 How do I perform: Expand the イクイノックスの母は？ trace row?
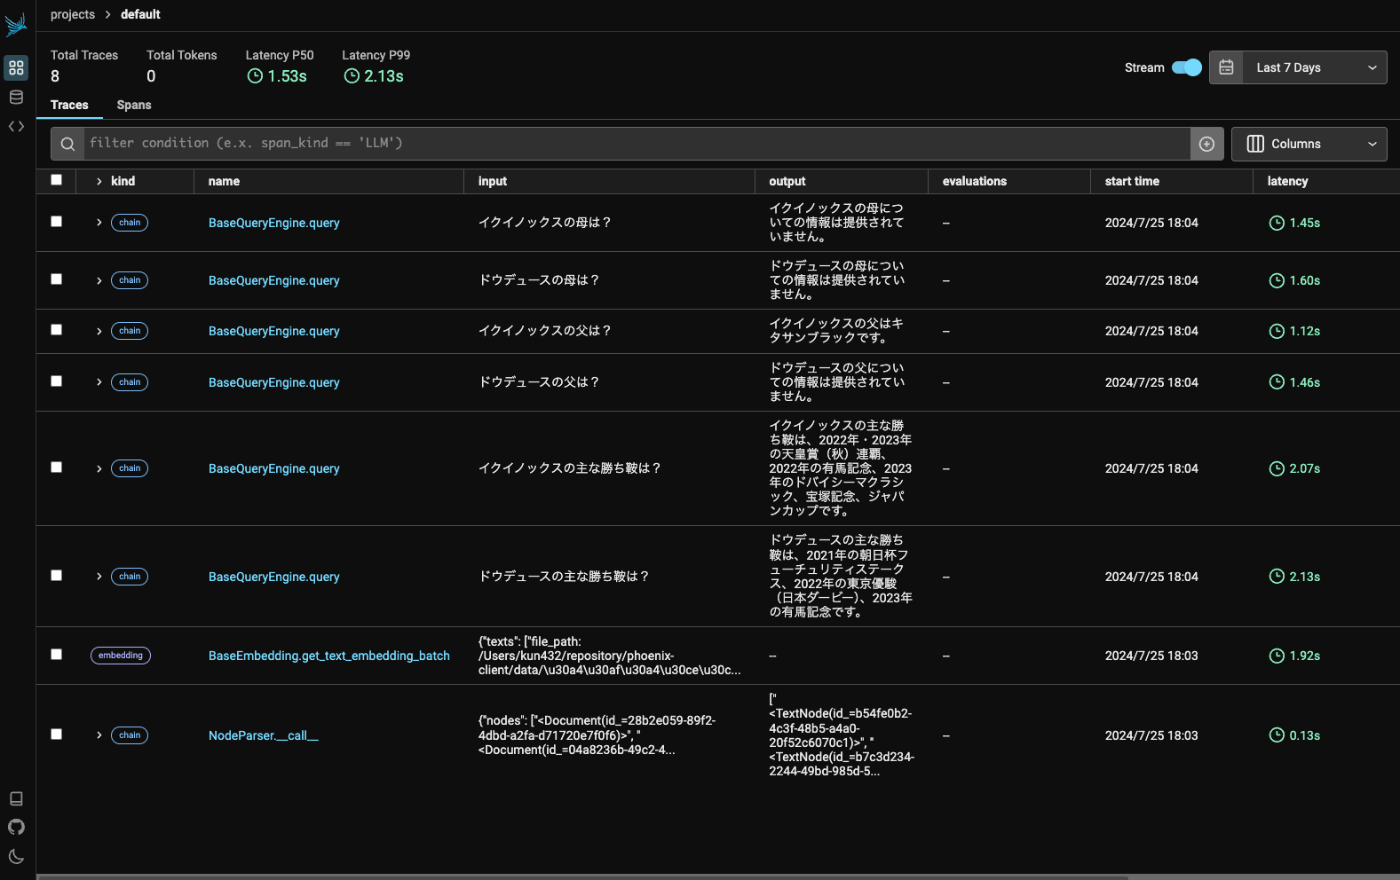pos(99,223)
